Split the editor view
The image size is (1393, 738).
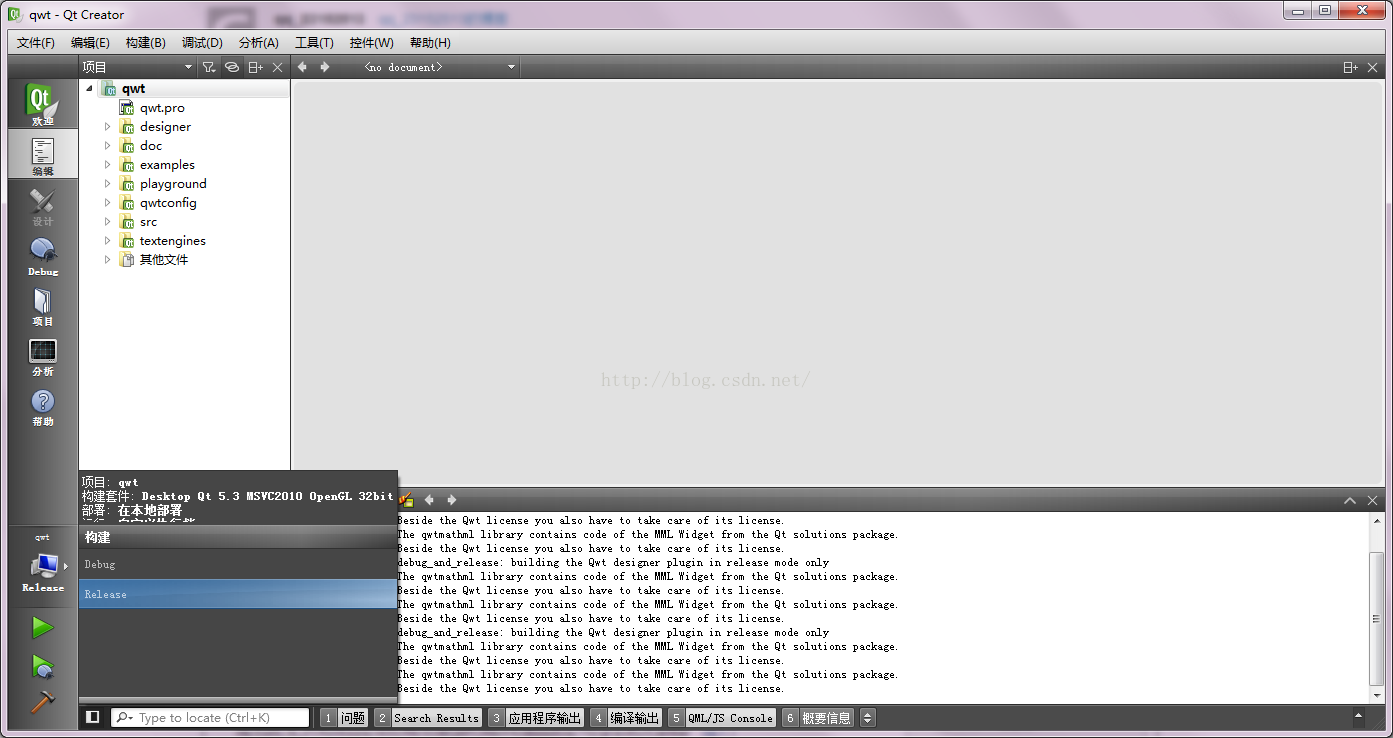click(x=1350, y=67)
